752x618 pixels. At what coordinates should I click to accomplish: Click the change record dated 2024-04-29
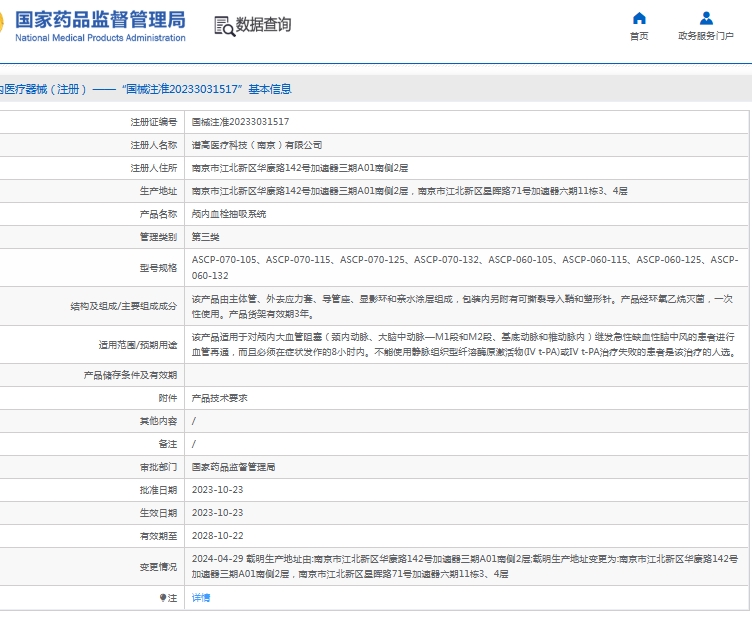[465, 567]
